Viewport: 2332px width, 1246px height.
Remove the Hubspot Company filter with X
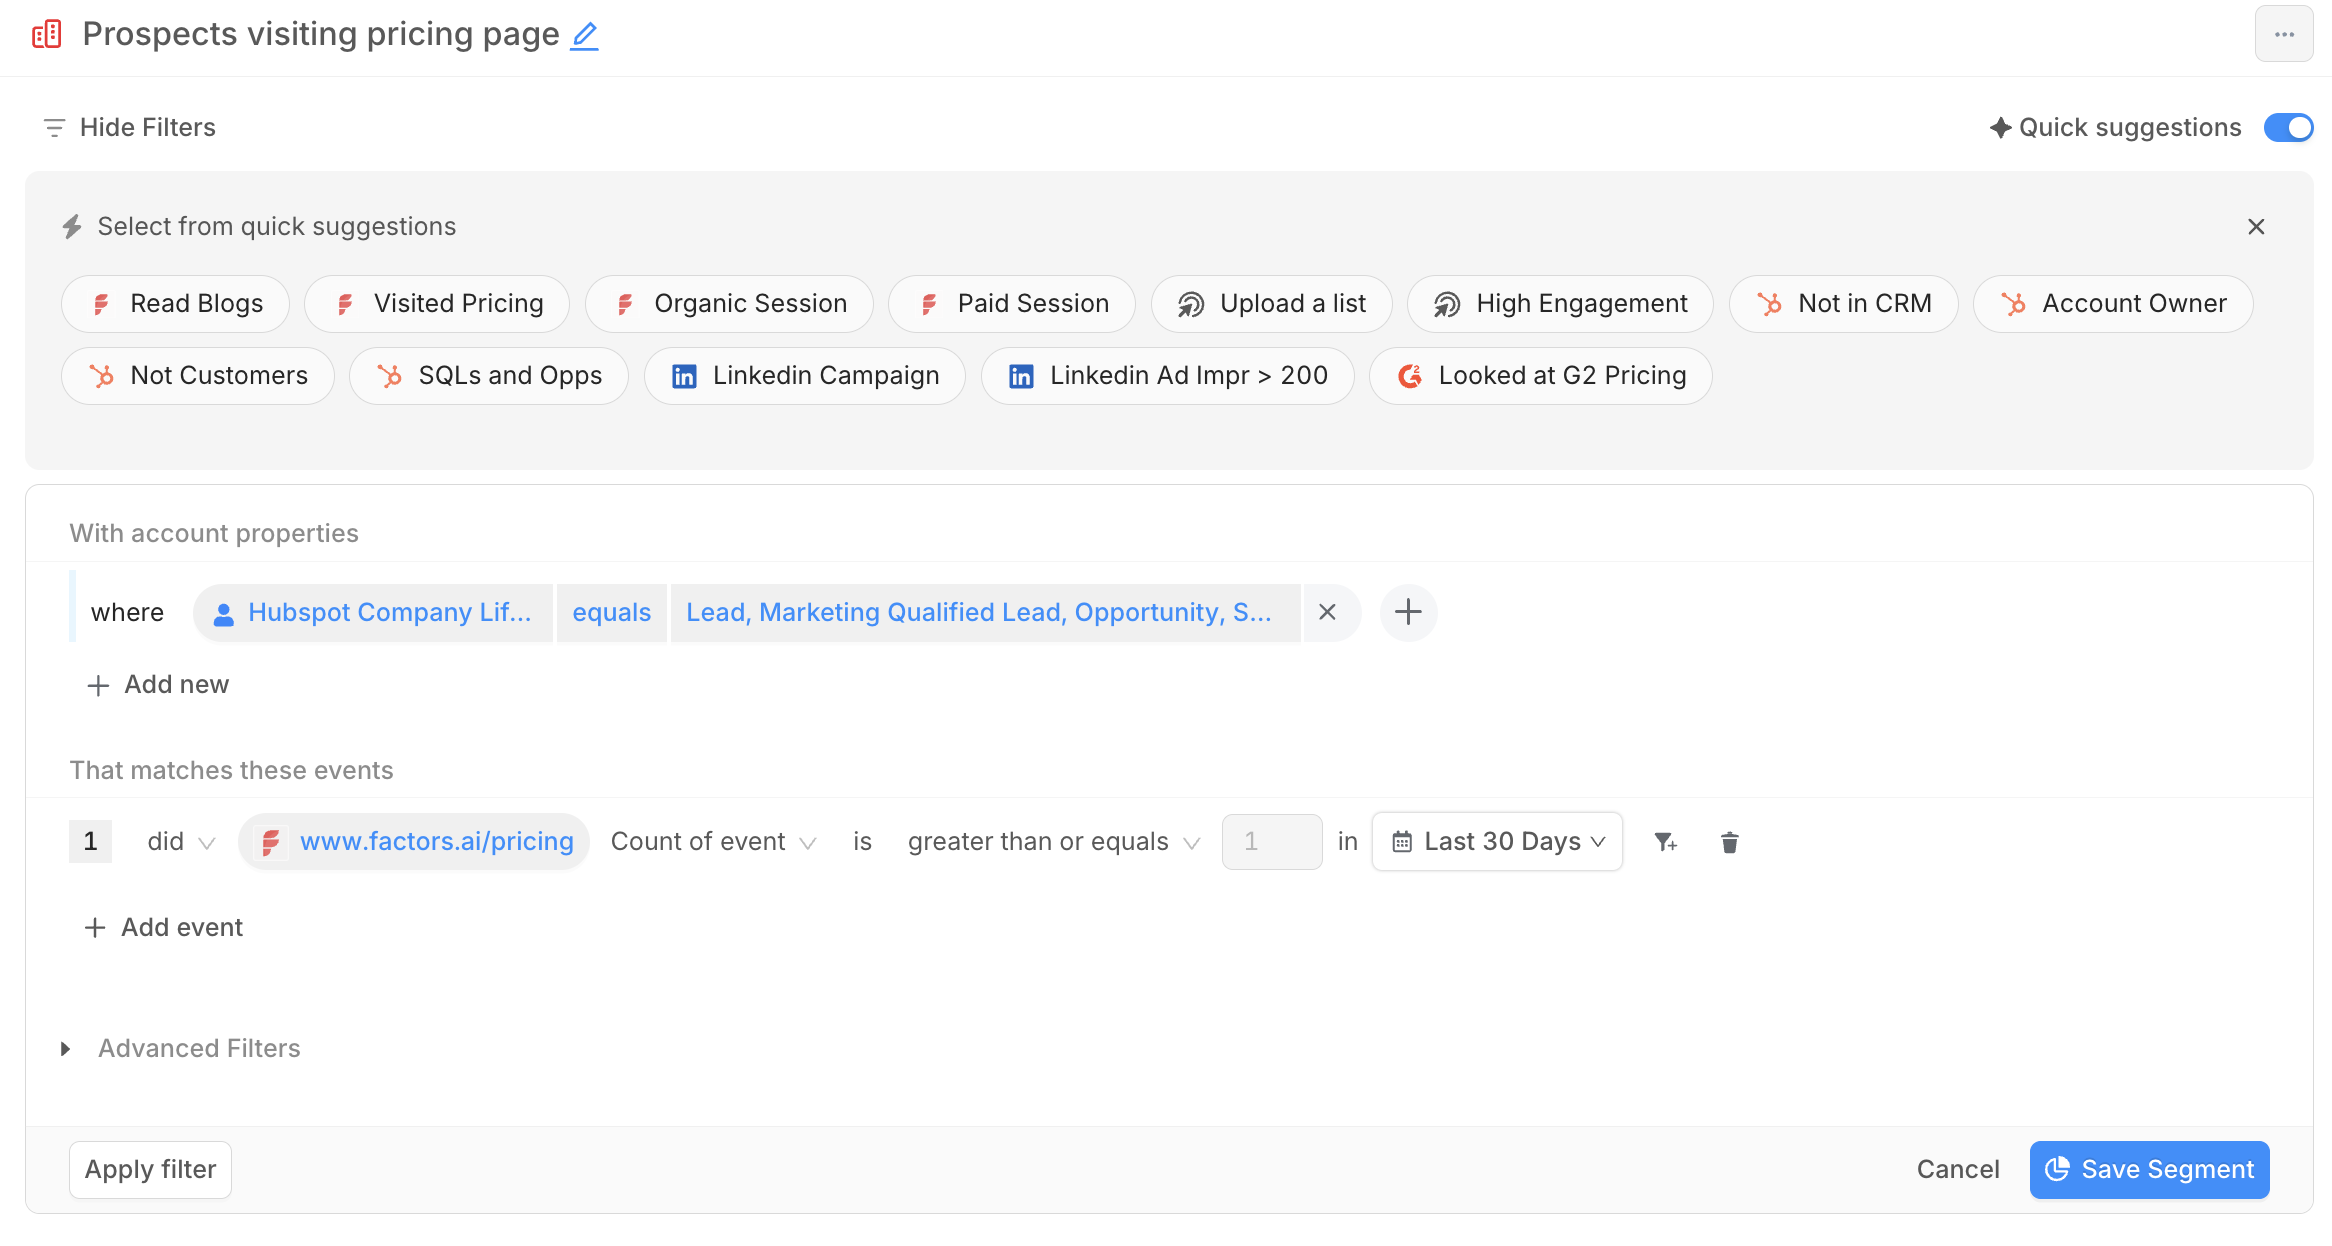click(1328, 612)
